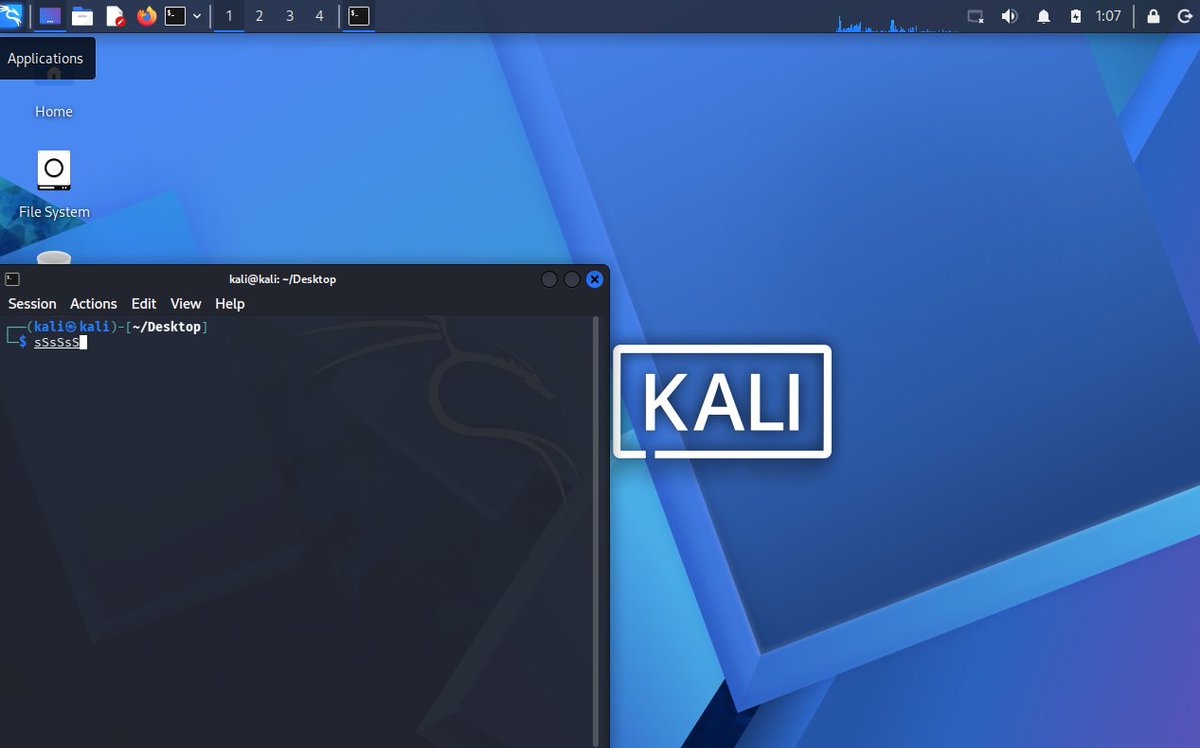Viewport: 1200px width, 748px height.
Task: Click the battery power manager icon
Action: (1076, 16)
